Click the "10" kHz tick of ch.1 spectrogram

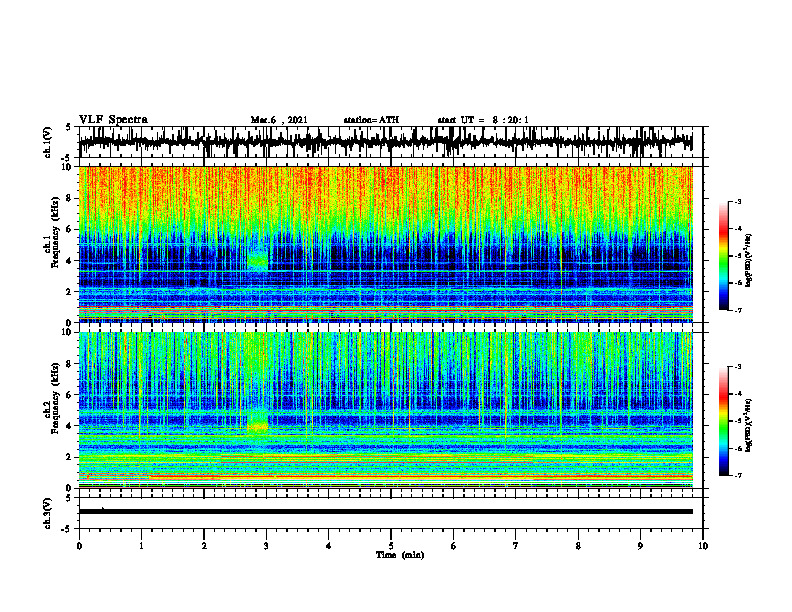pyautogui.click(x=67, y=167)
